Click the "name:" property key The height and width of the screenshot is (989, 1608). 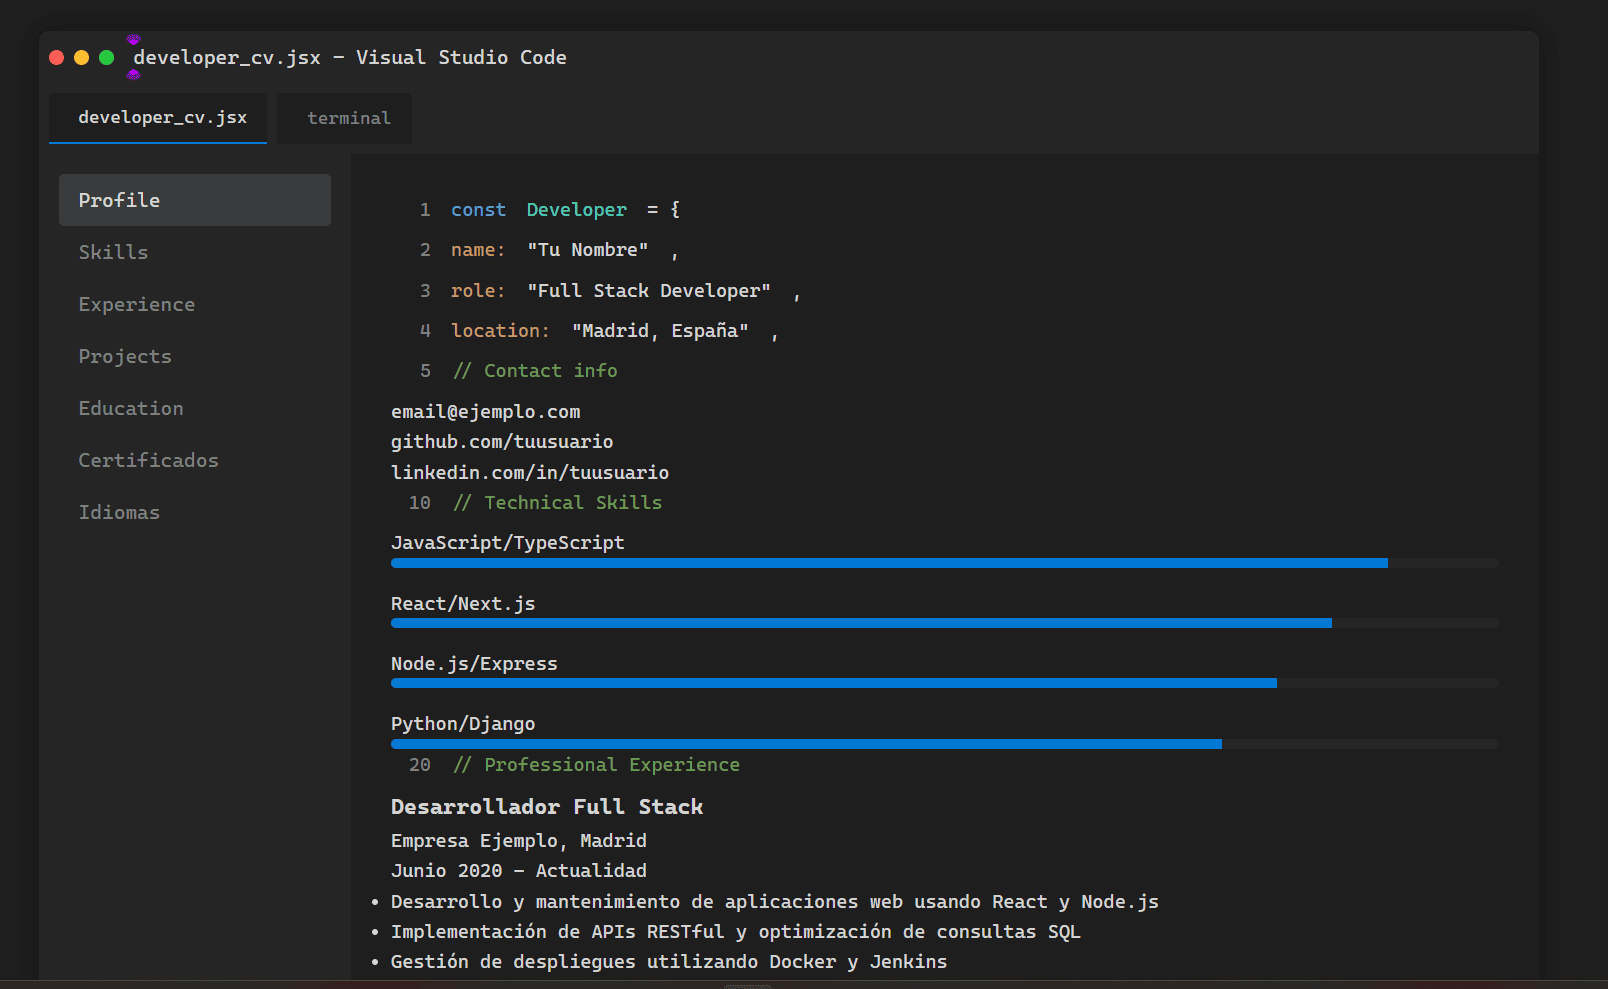478,250
